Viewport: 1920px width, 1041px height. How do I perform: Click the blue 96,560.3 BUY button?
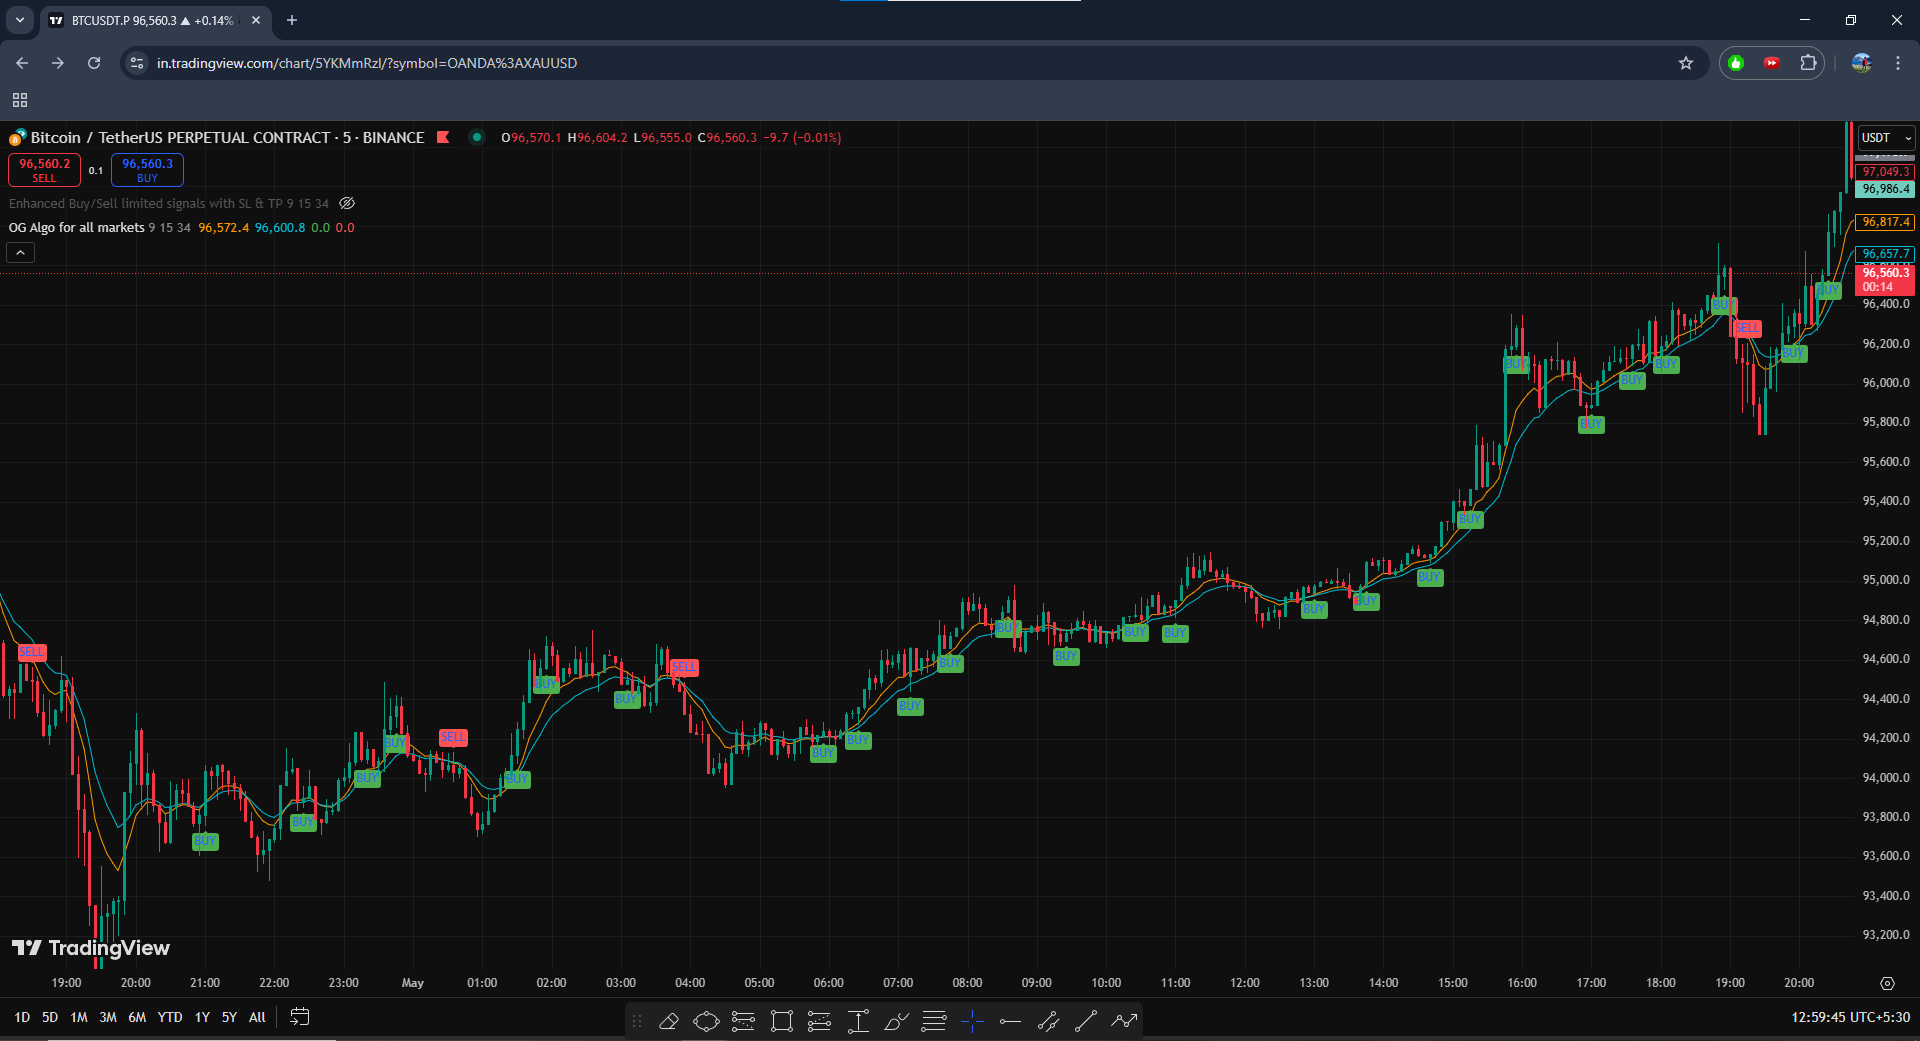coord(147,170)
